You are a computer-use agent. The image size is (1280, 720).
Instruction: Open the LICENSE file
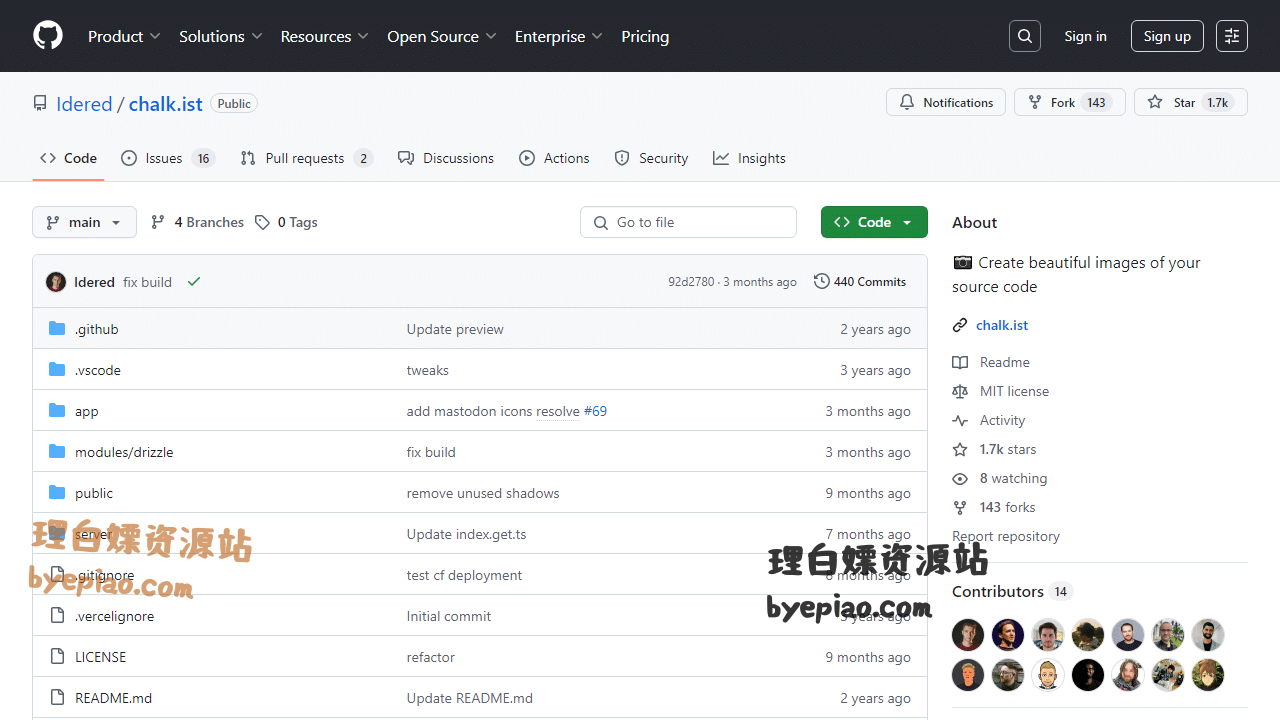point(101,657)
